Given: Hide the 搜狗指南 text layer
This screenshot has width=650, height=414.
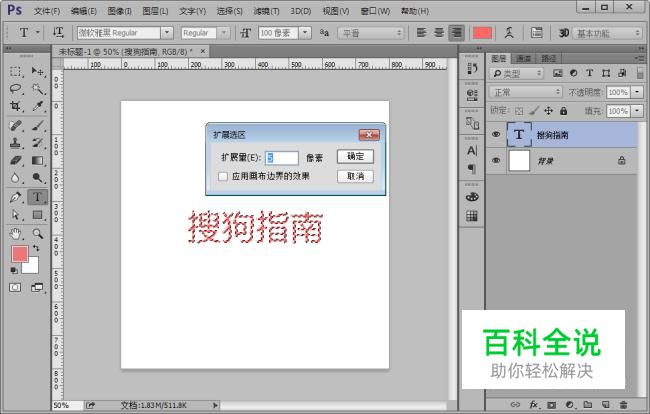Looking at the screenshot, I should (x=496, y=134).
